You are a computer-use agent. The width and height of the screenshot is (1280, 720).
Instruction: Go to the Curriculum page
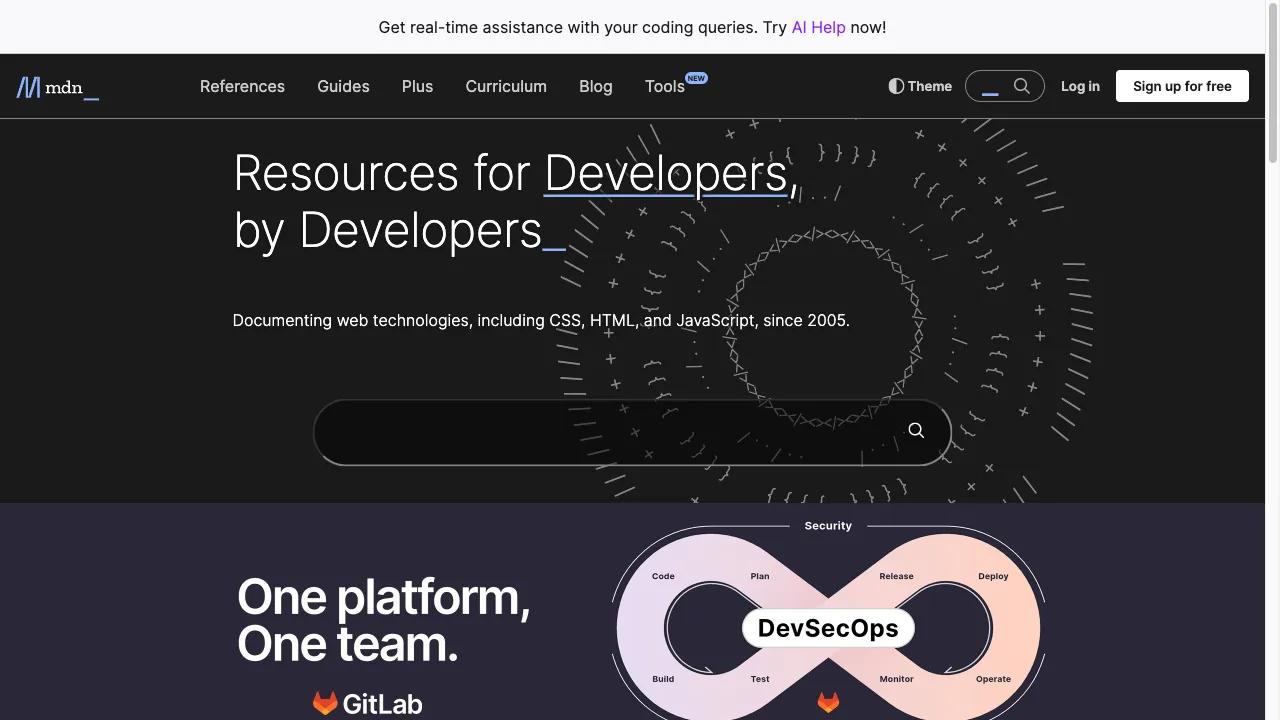coord(506,86)
